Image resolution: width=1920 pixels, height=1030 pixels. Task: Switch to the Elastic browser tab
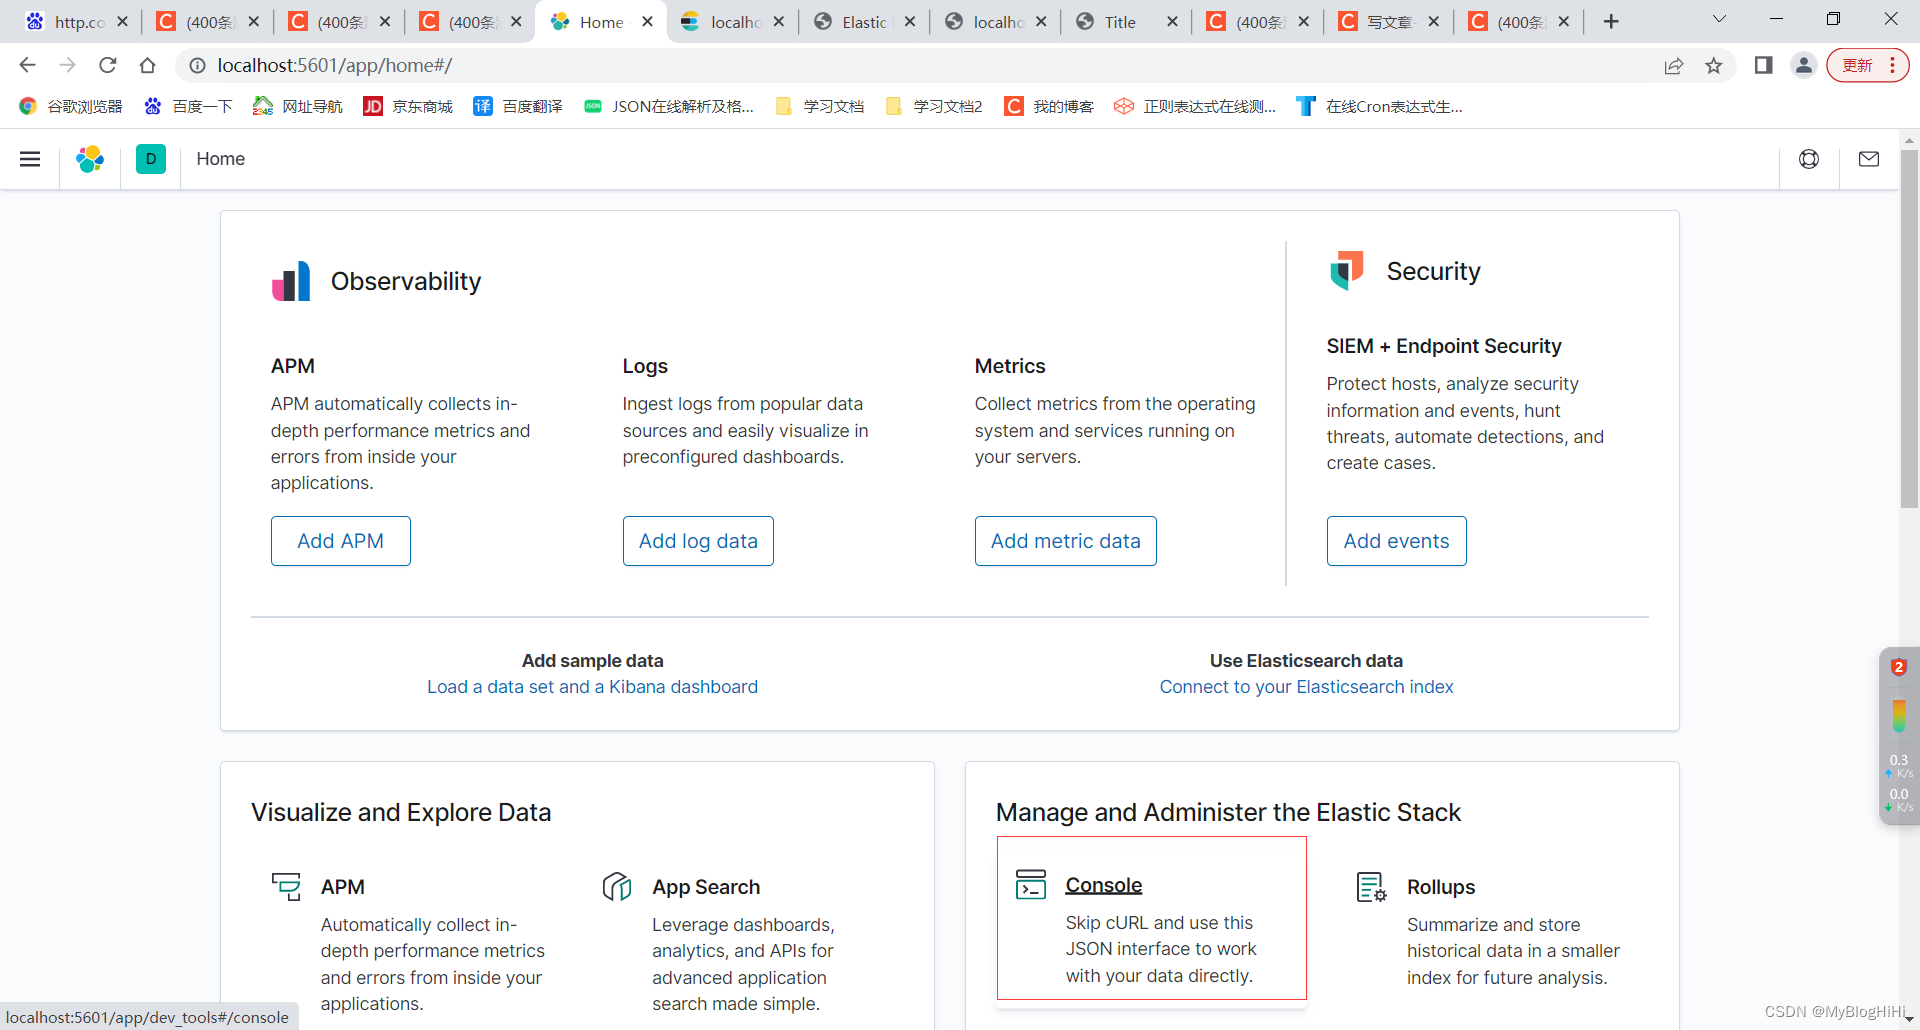tap(862, 22)
